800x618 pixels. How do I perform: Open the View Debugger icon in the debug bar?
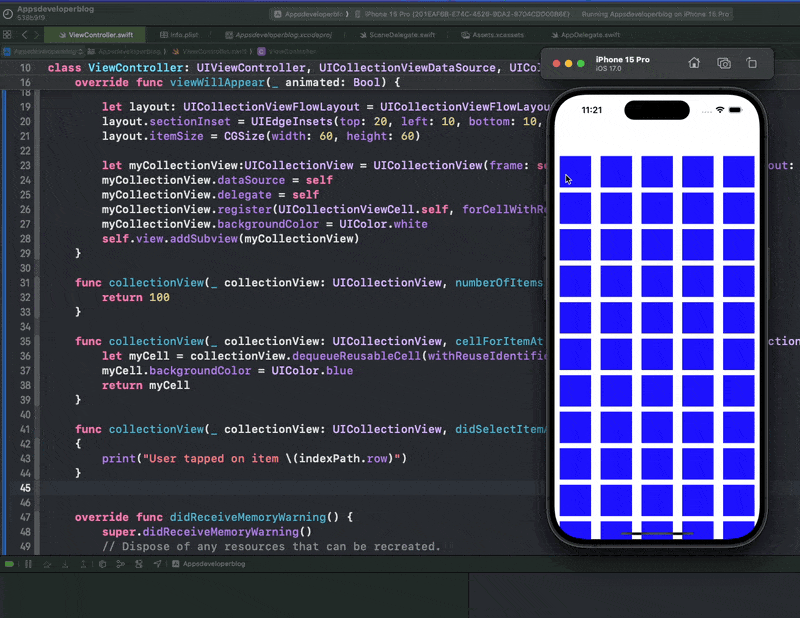[x=102, y=563]
